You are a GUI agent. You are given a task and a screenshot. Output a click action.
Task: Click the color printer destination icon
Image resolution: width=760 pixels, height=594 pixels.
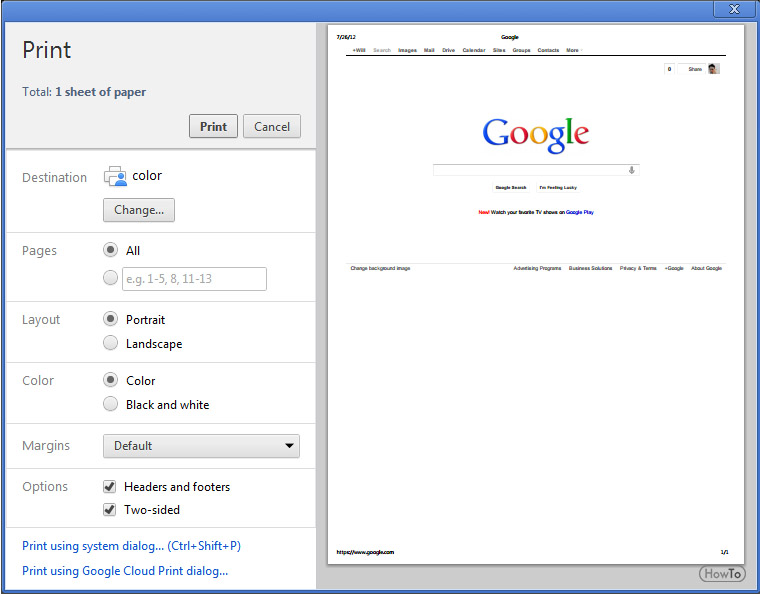pos(115,176)
